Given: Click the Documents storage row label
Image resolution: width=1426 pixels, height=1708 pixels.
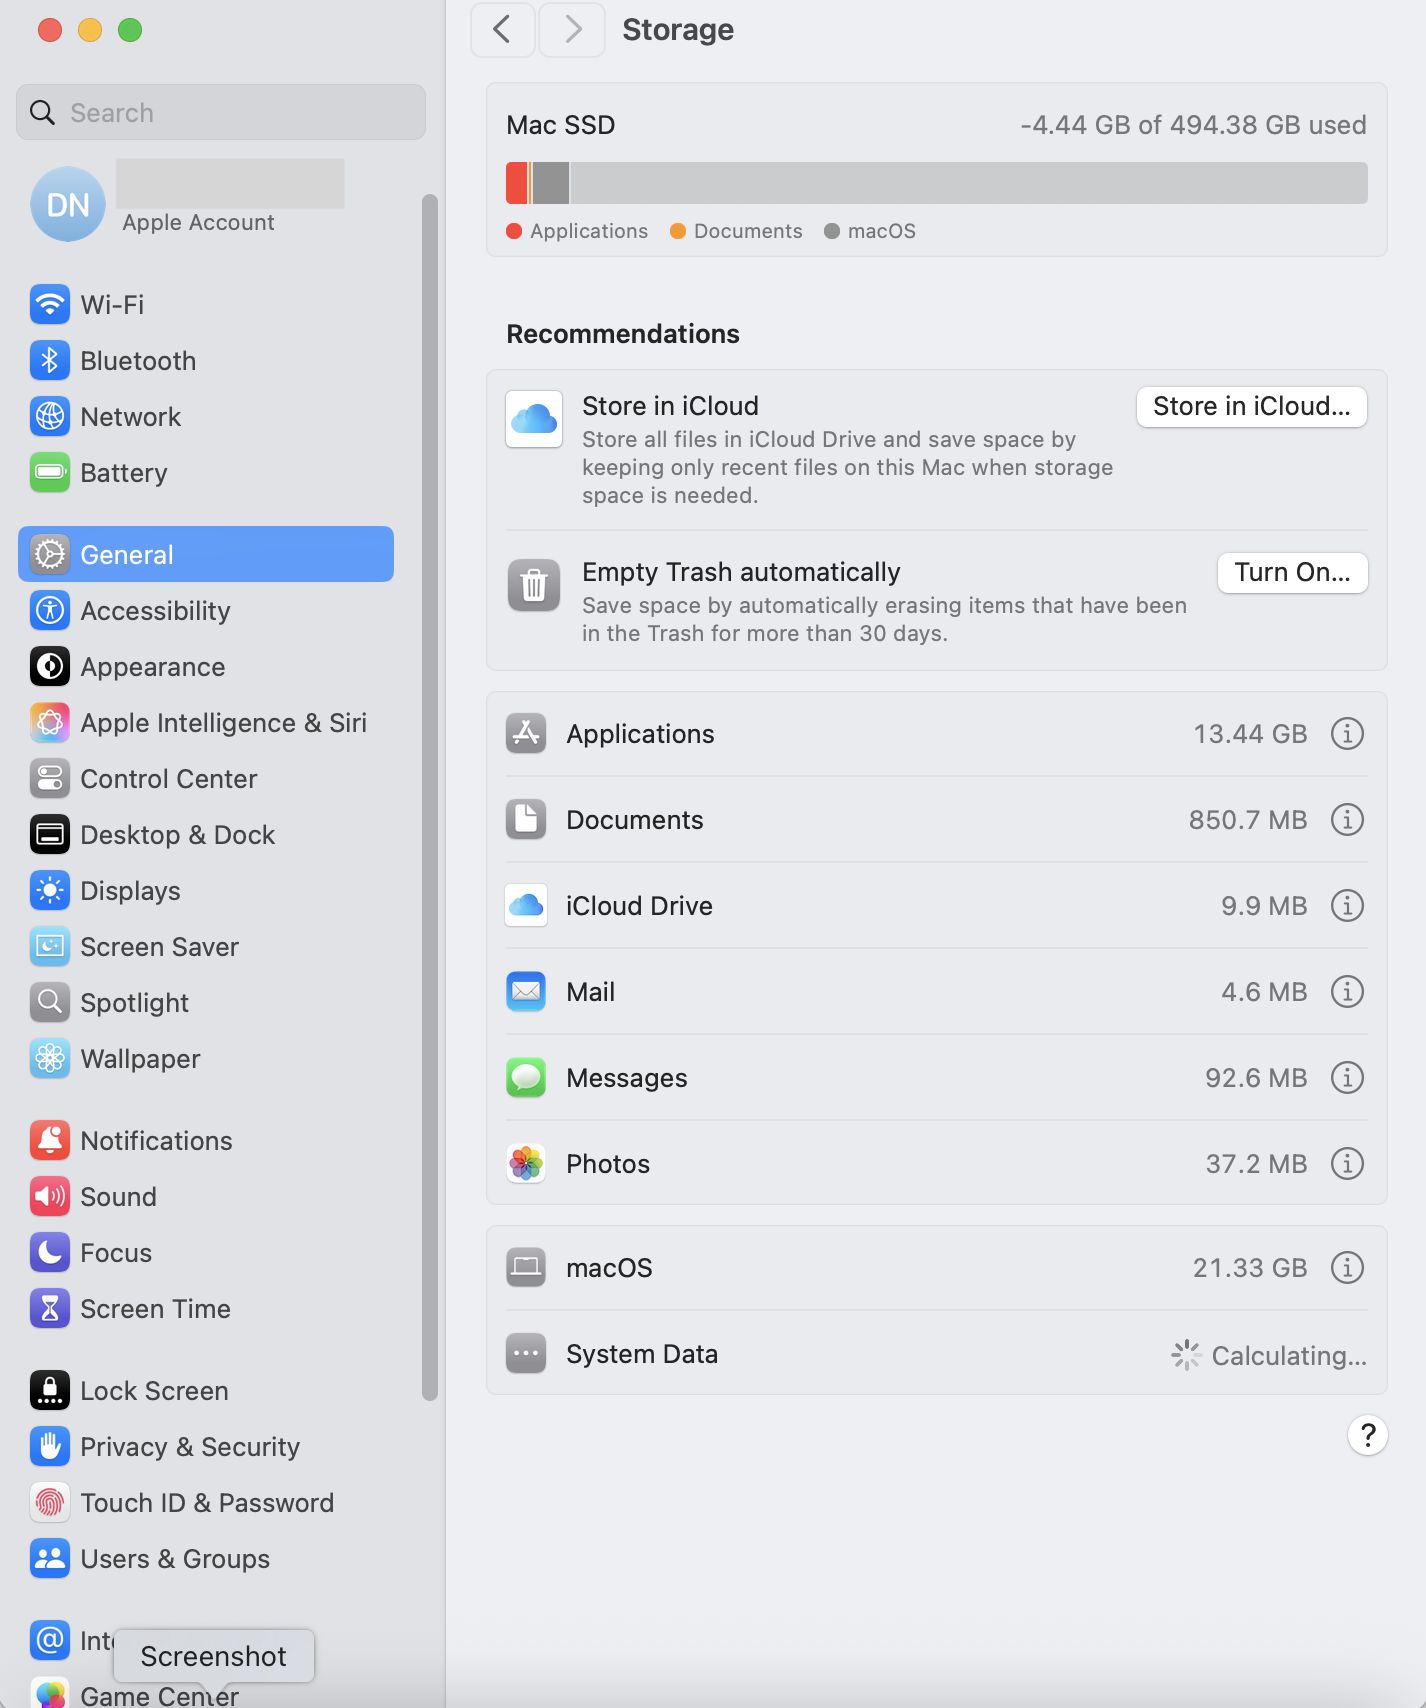Looking at the screenshot, I should click(x=635, y=820).
